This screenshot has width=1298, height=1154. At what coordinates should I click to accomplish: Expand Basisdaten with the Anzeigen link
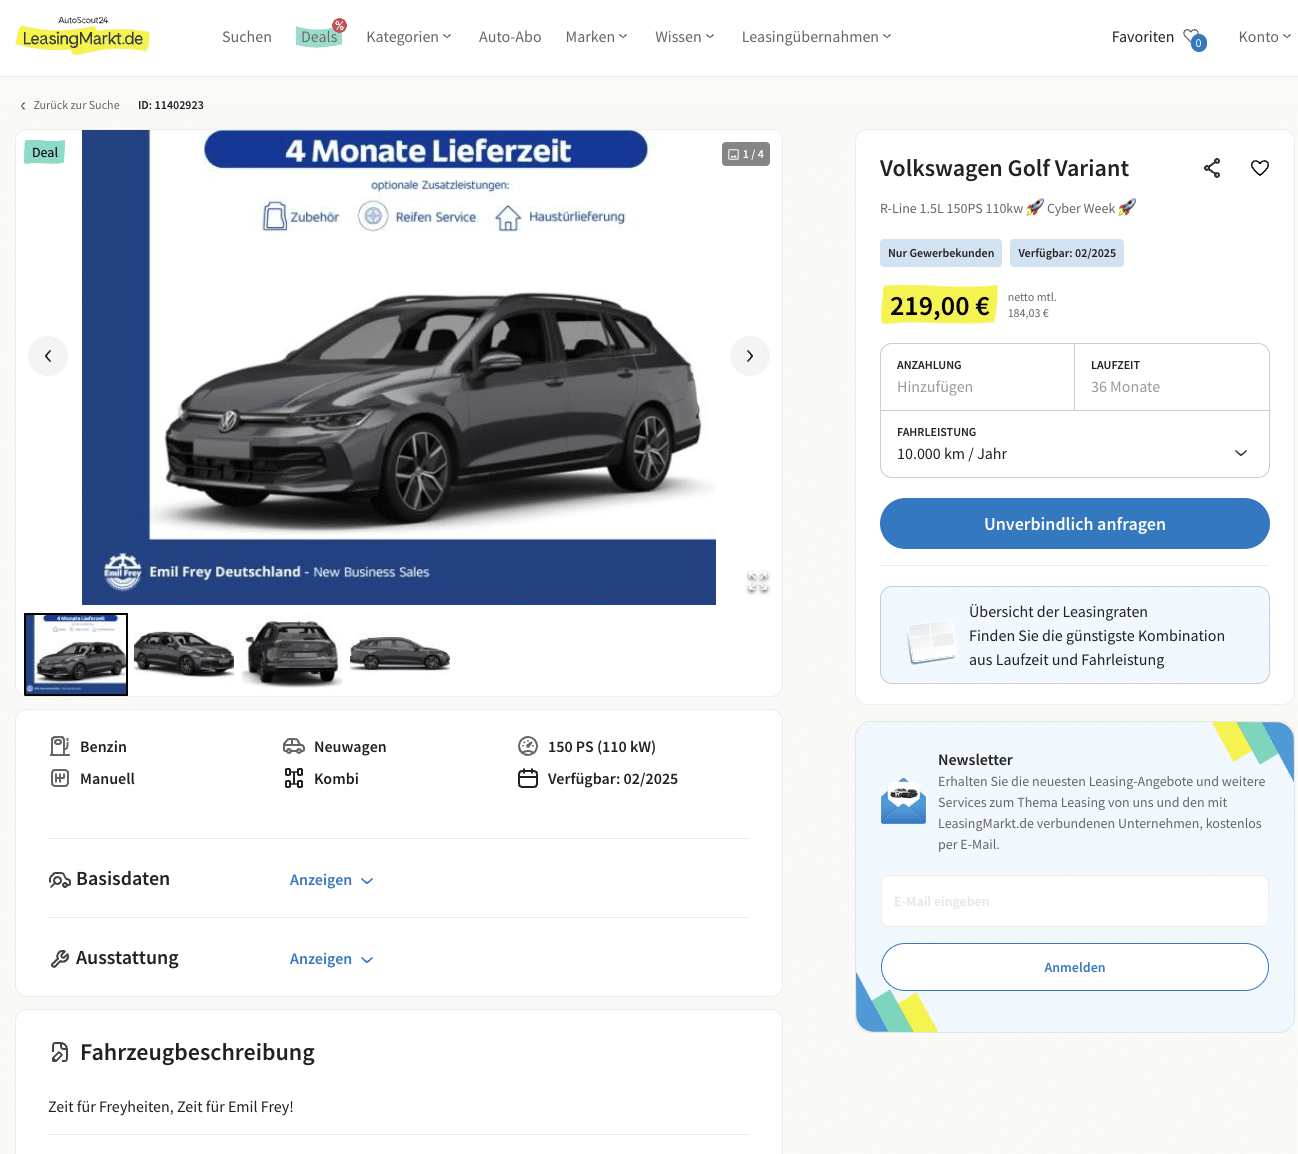click(332, 880)
